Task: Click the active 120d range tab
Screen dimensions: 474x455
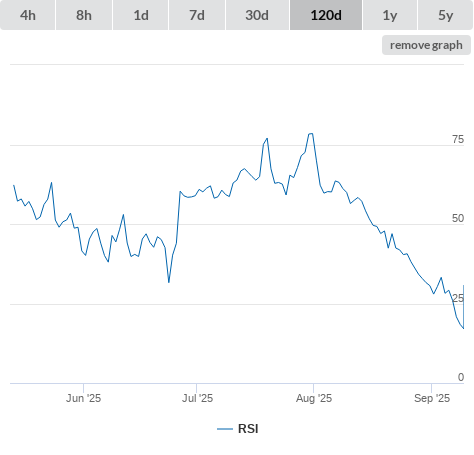Action: click(326, 15)
